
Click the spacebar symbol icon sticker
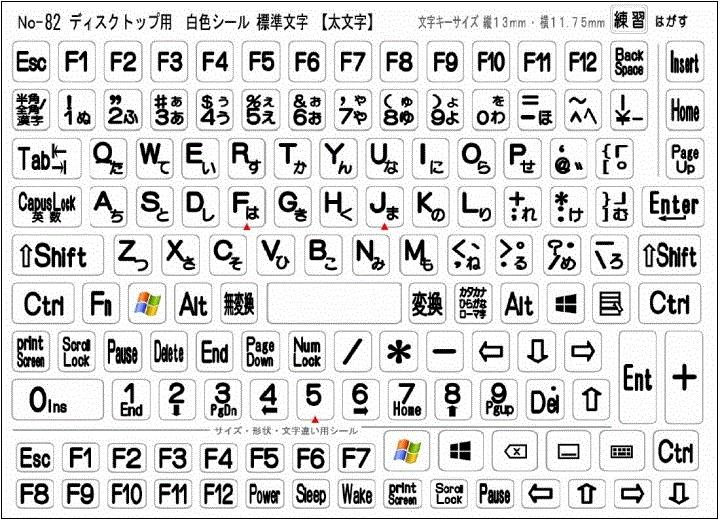568,452
